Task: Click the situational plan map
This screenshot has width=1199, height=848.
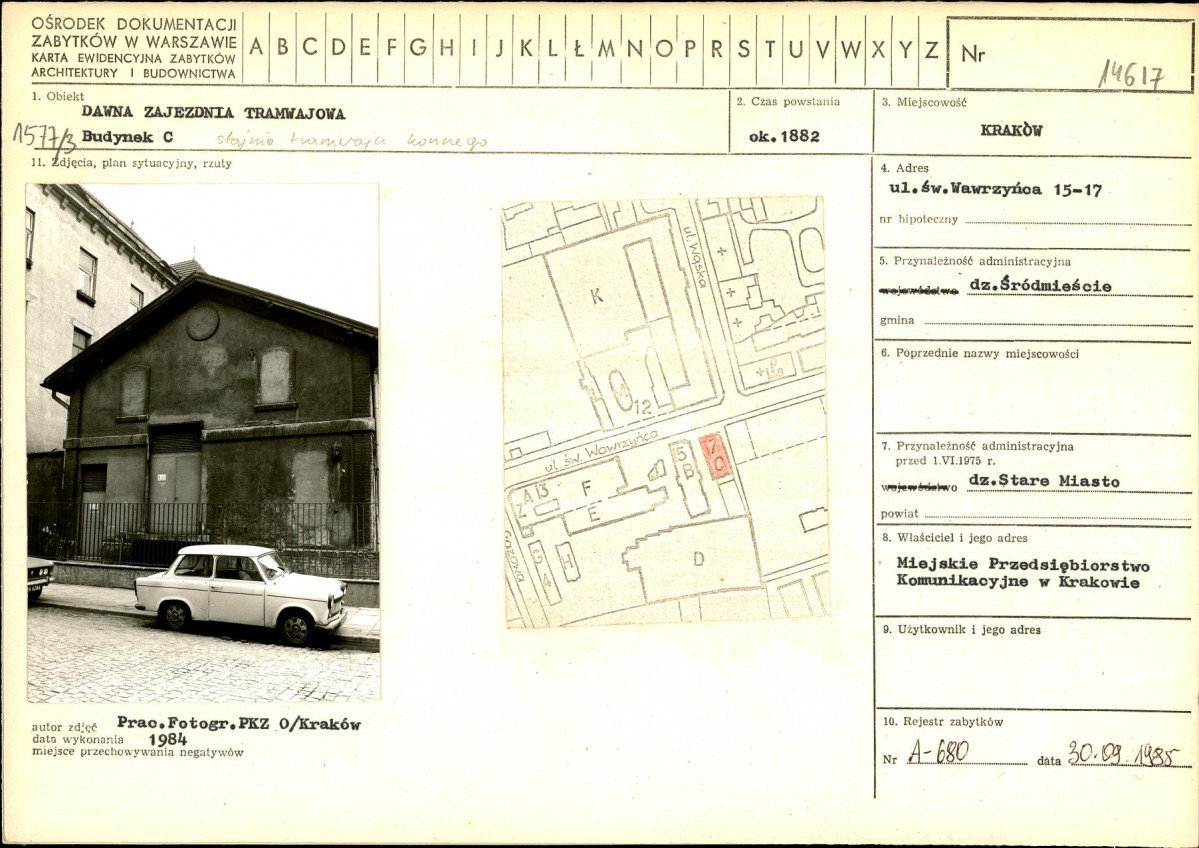Action: click(664, 411)
